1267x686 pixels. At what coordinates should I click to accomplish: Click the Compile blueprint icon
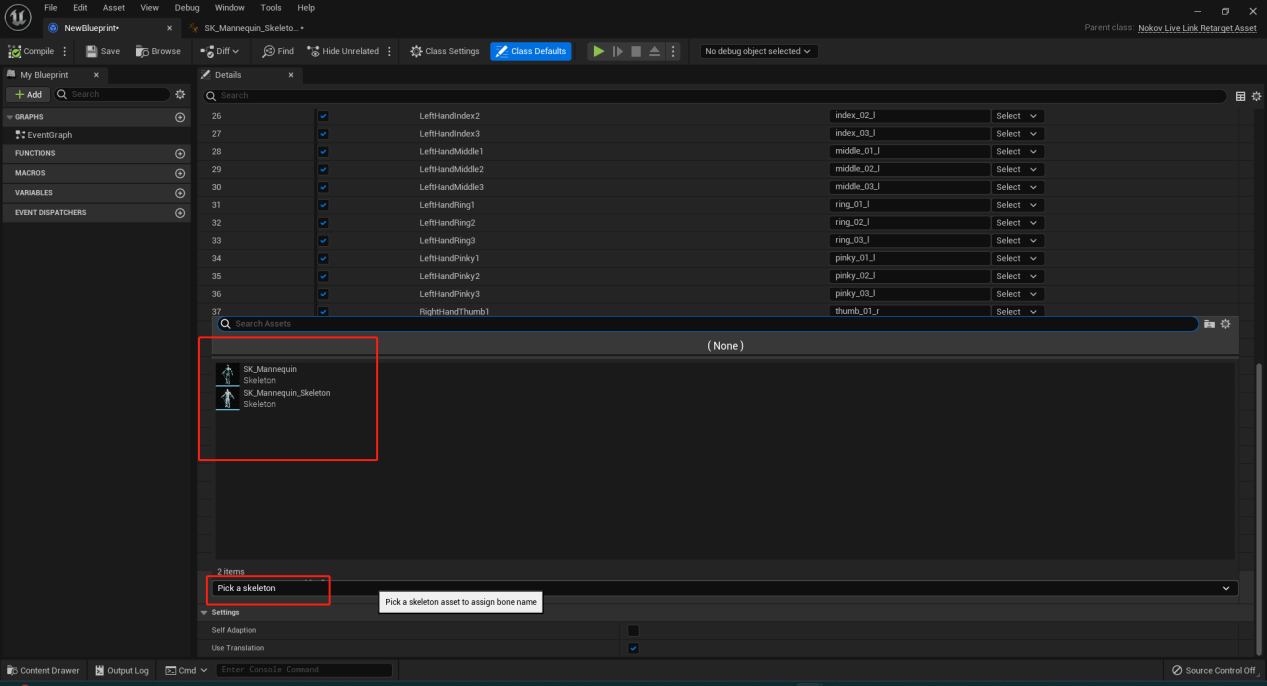pyautogui.click(x=15, y=51)
